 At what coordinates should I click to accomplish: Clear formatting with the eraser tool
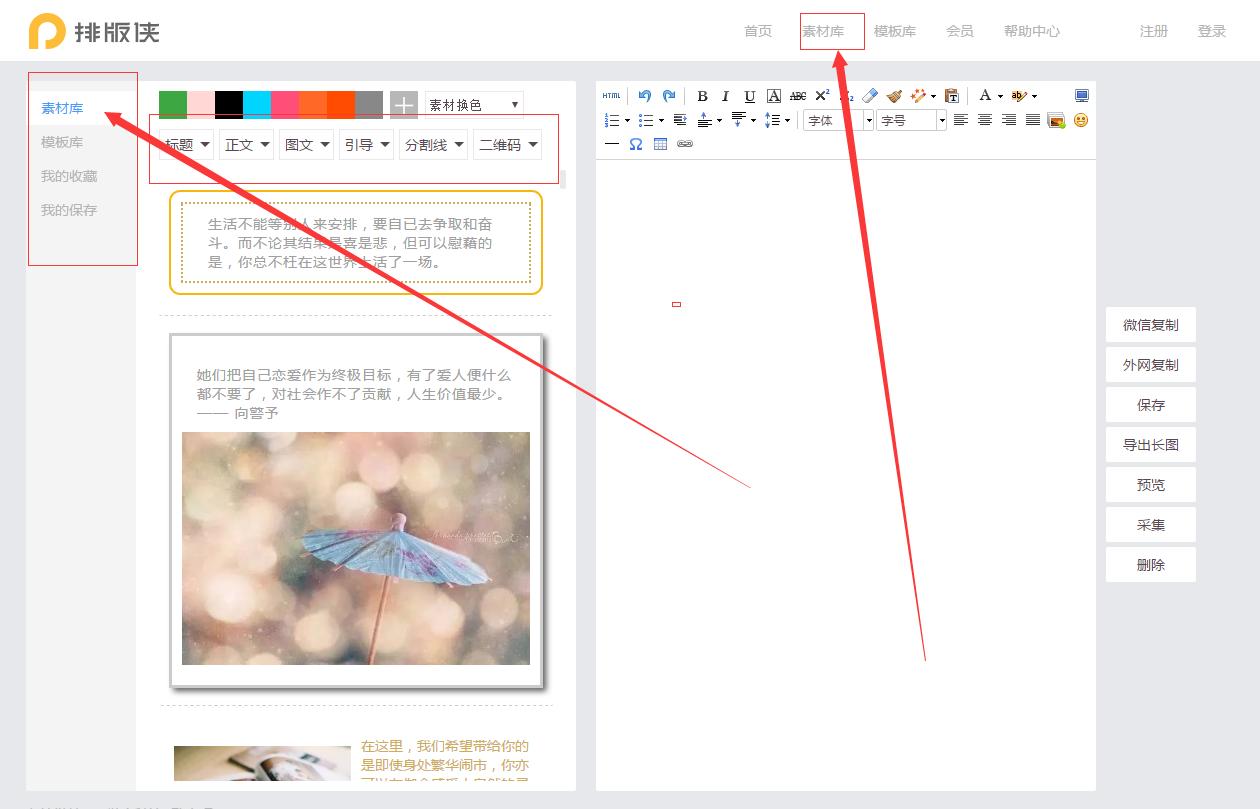click(x=868, y=95)
